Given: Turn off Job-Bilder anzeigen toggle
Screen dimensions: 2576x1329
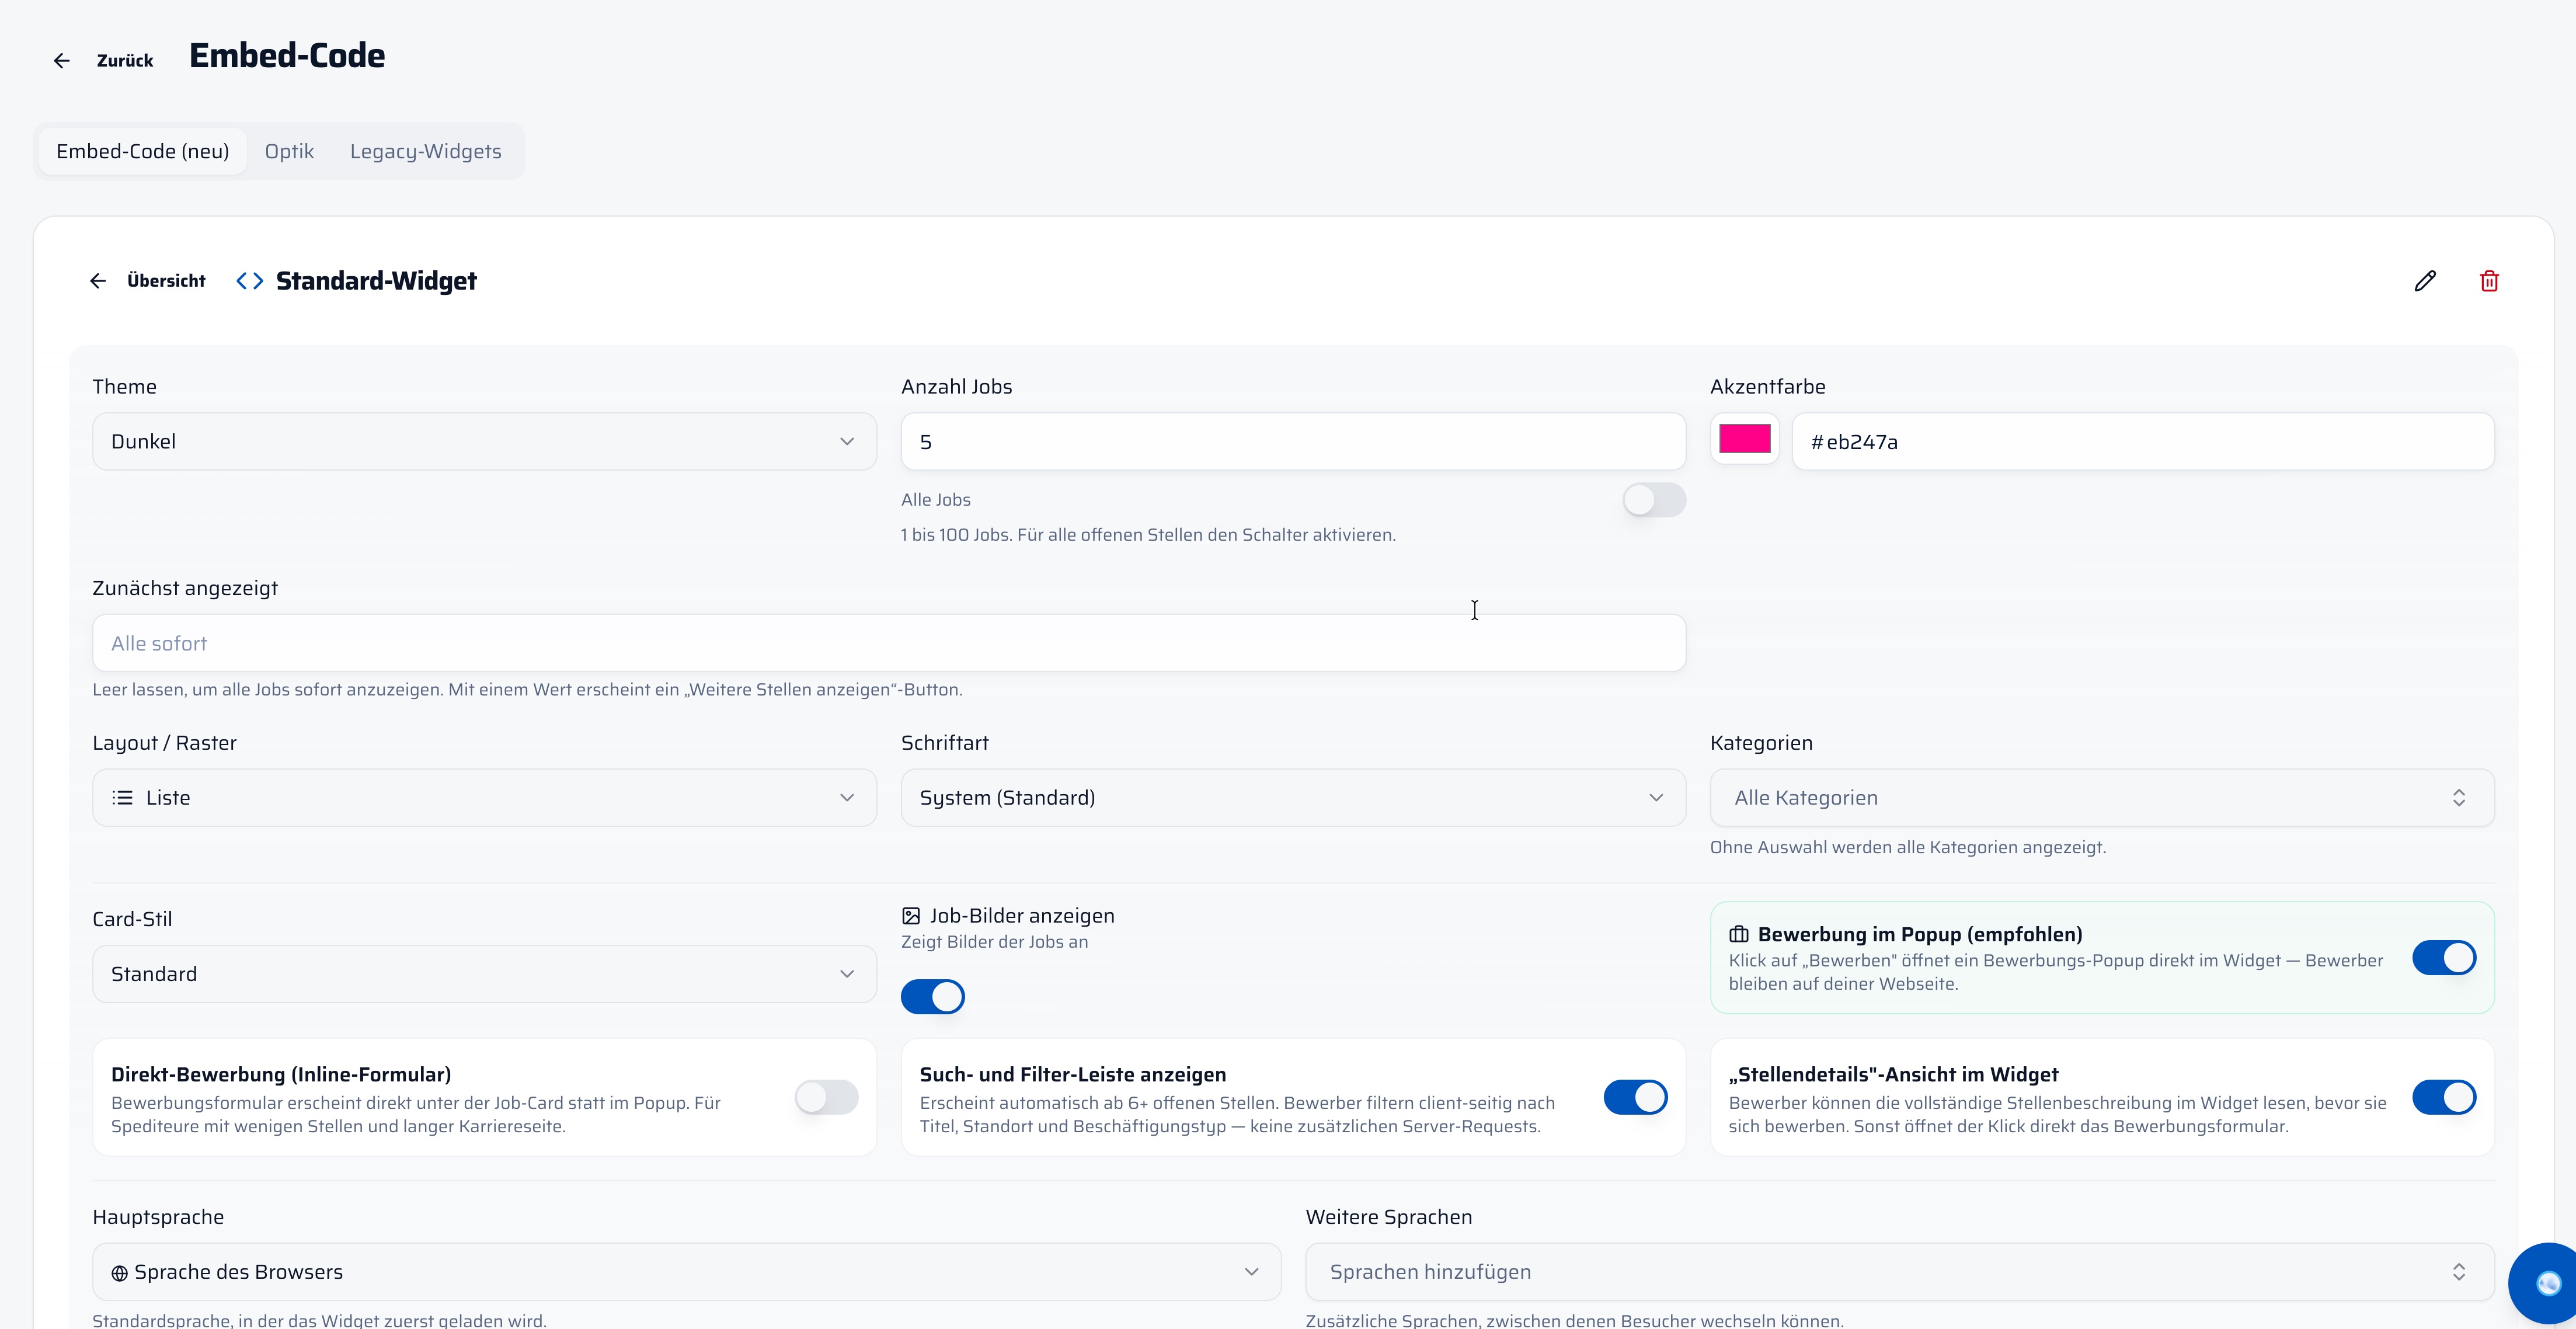Looking at the screenshot, I should coord(933,997).
